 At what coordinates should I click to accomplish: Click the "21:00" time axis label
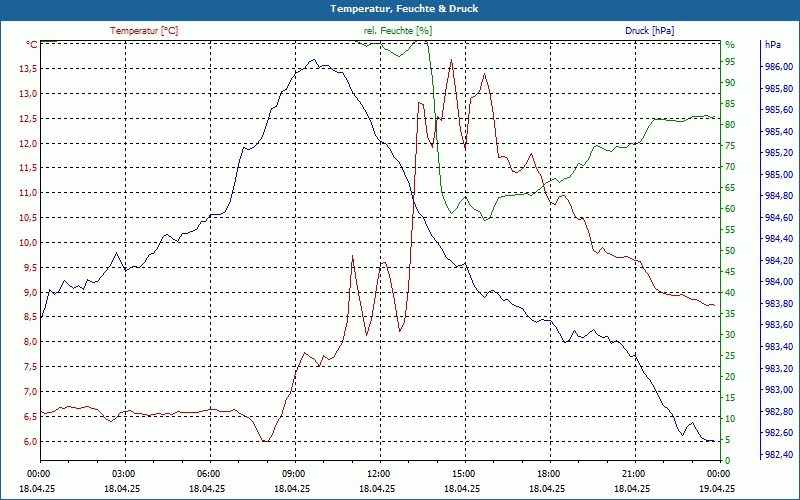[x=633, y=473]
